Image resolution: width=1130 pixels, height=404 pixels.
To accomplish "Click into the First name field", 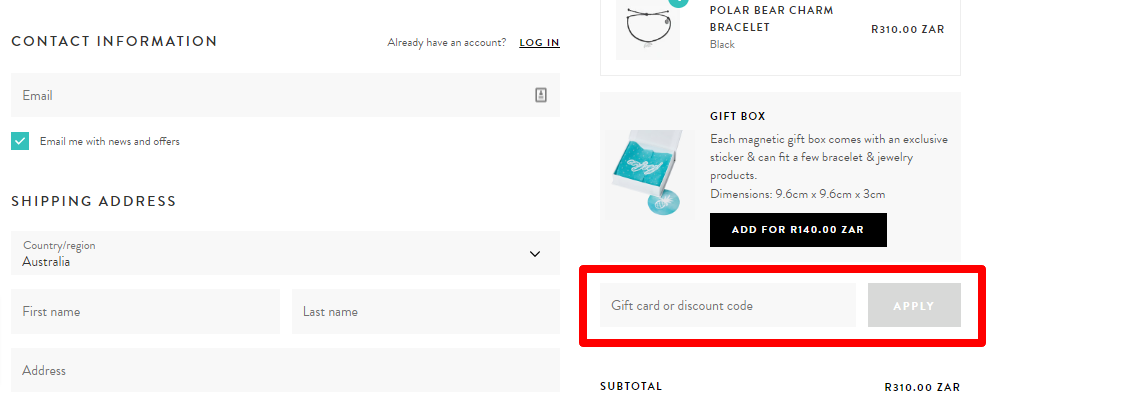I will [145, 312].
